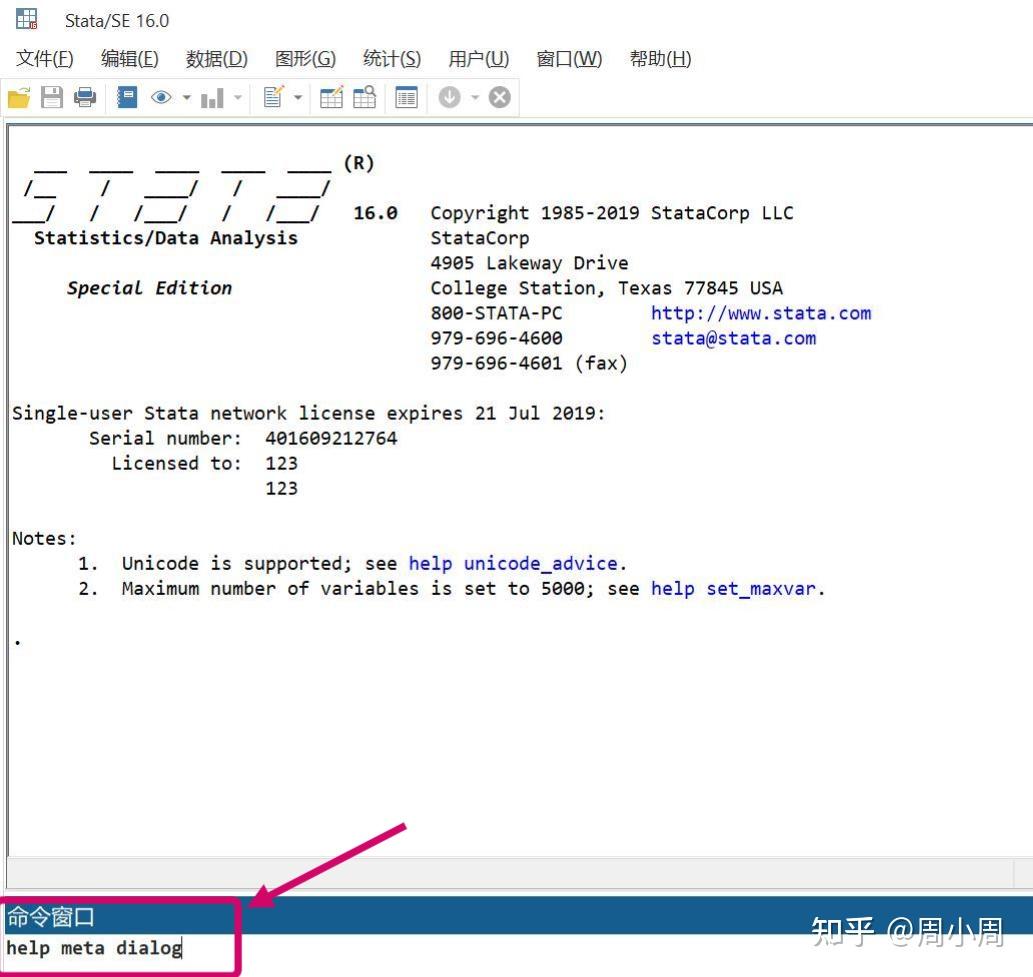The height and width of the screenshot is (977, 1033).
Task: Click the More down-arrow icon
Action: point(449,98)
